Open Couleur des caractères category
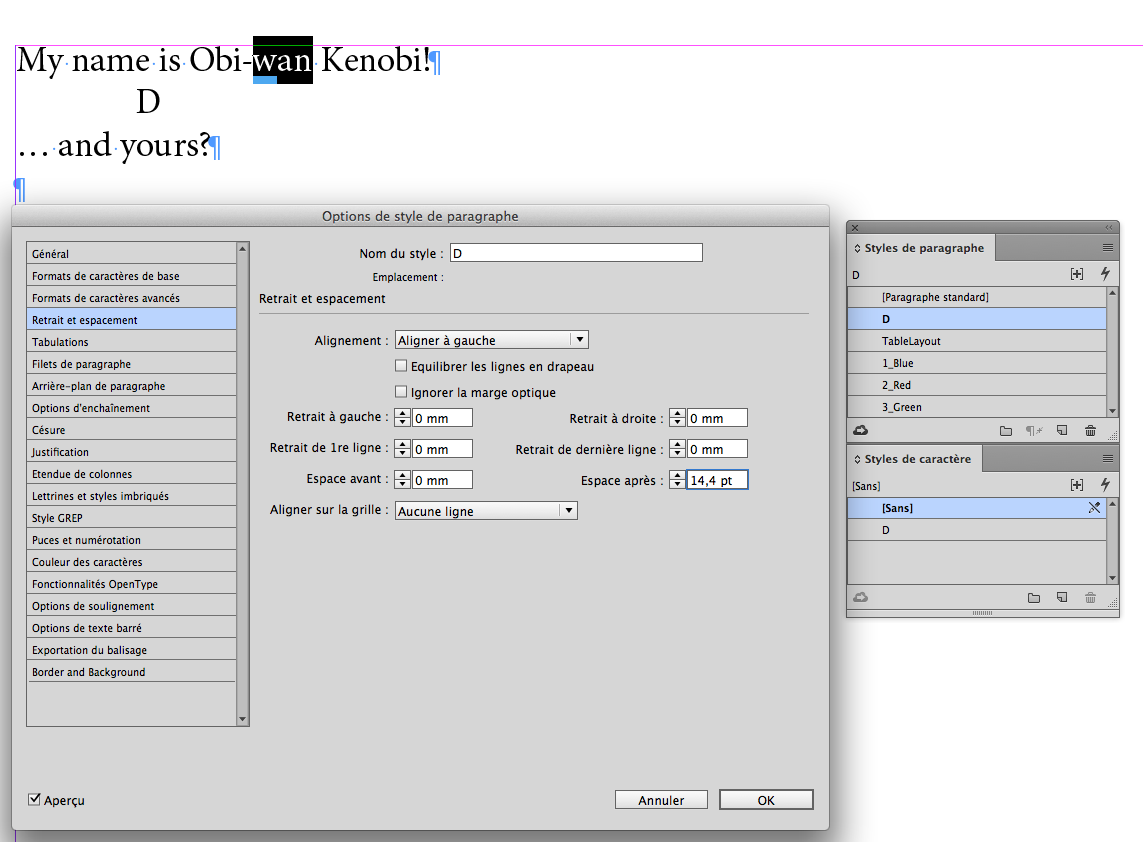1143x842 pixels. (131, 562)
